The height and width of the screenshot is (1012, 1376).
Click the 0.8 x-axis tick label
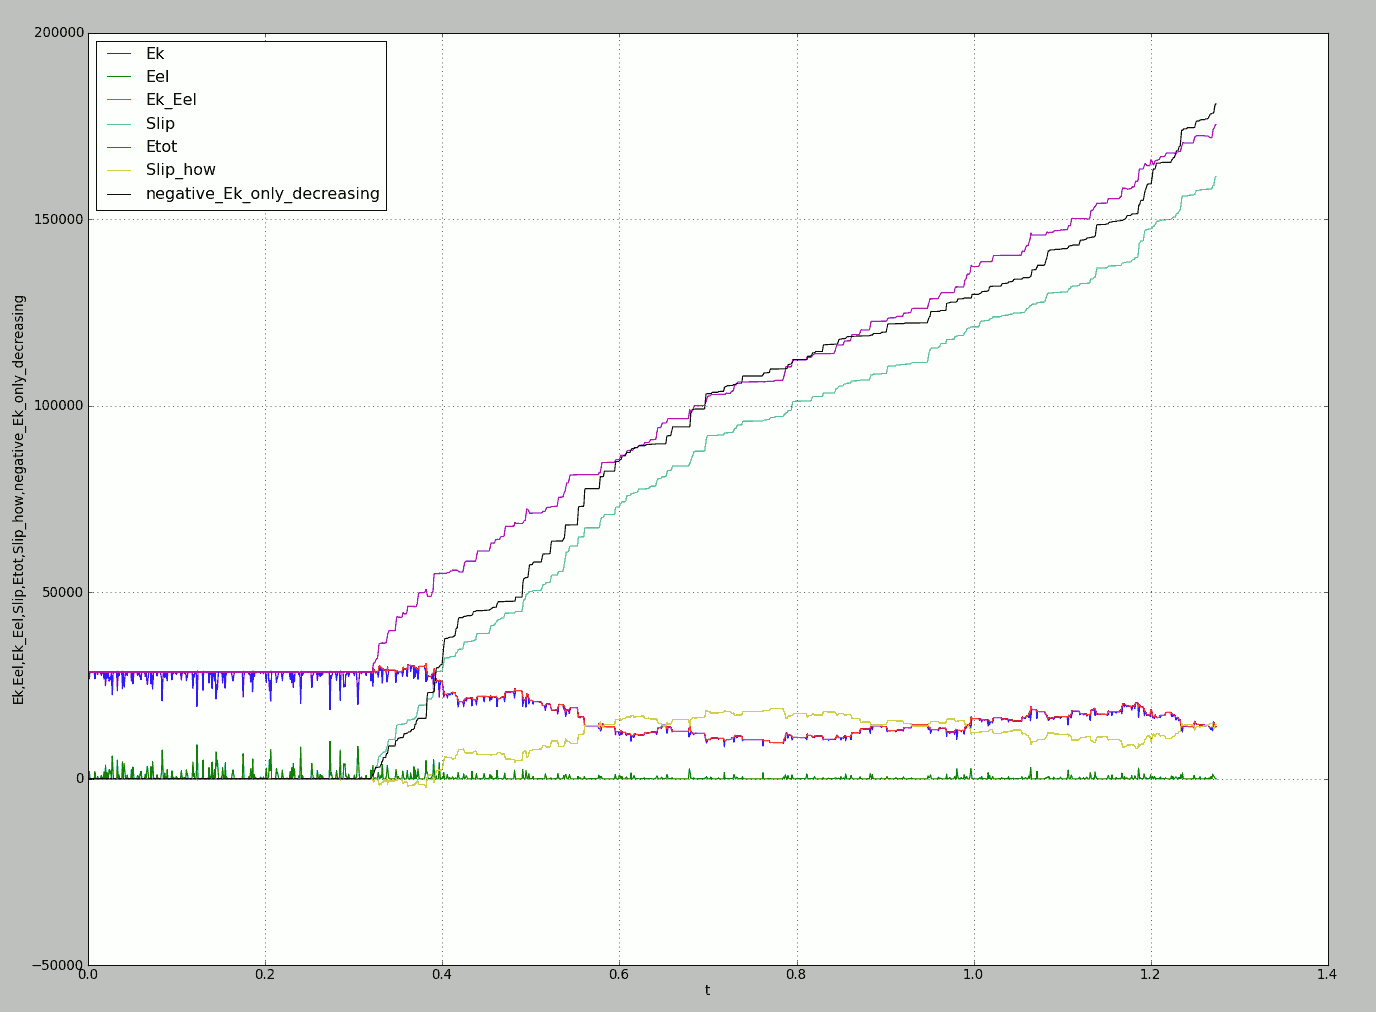click(796, 974)
